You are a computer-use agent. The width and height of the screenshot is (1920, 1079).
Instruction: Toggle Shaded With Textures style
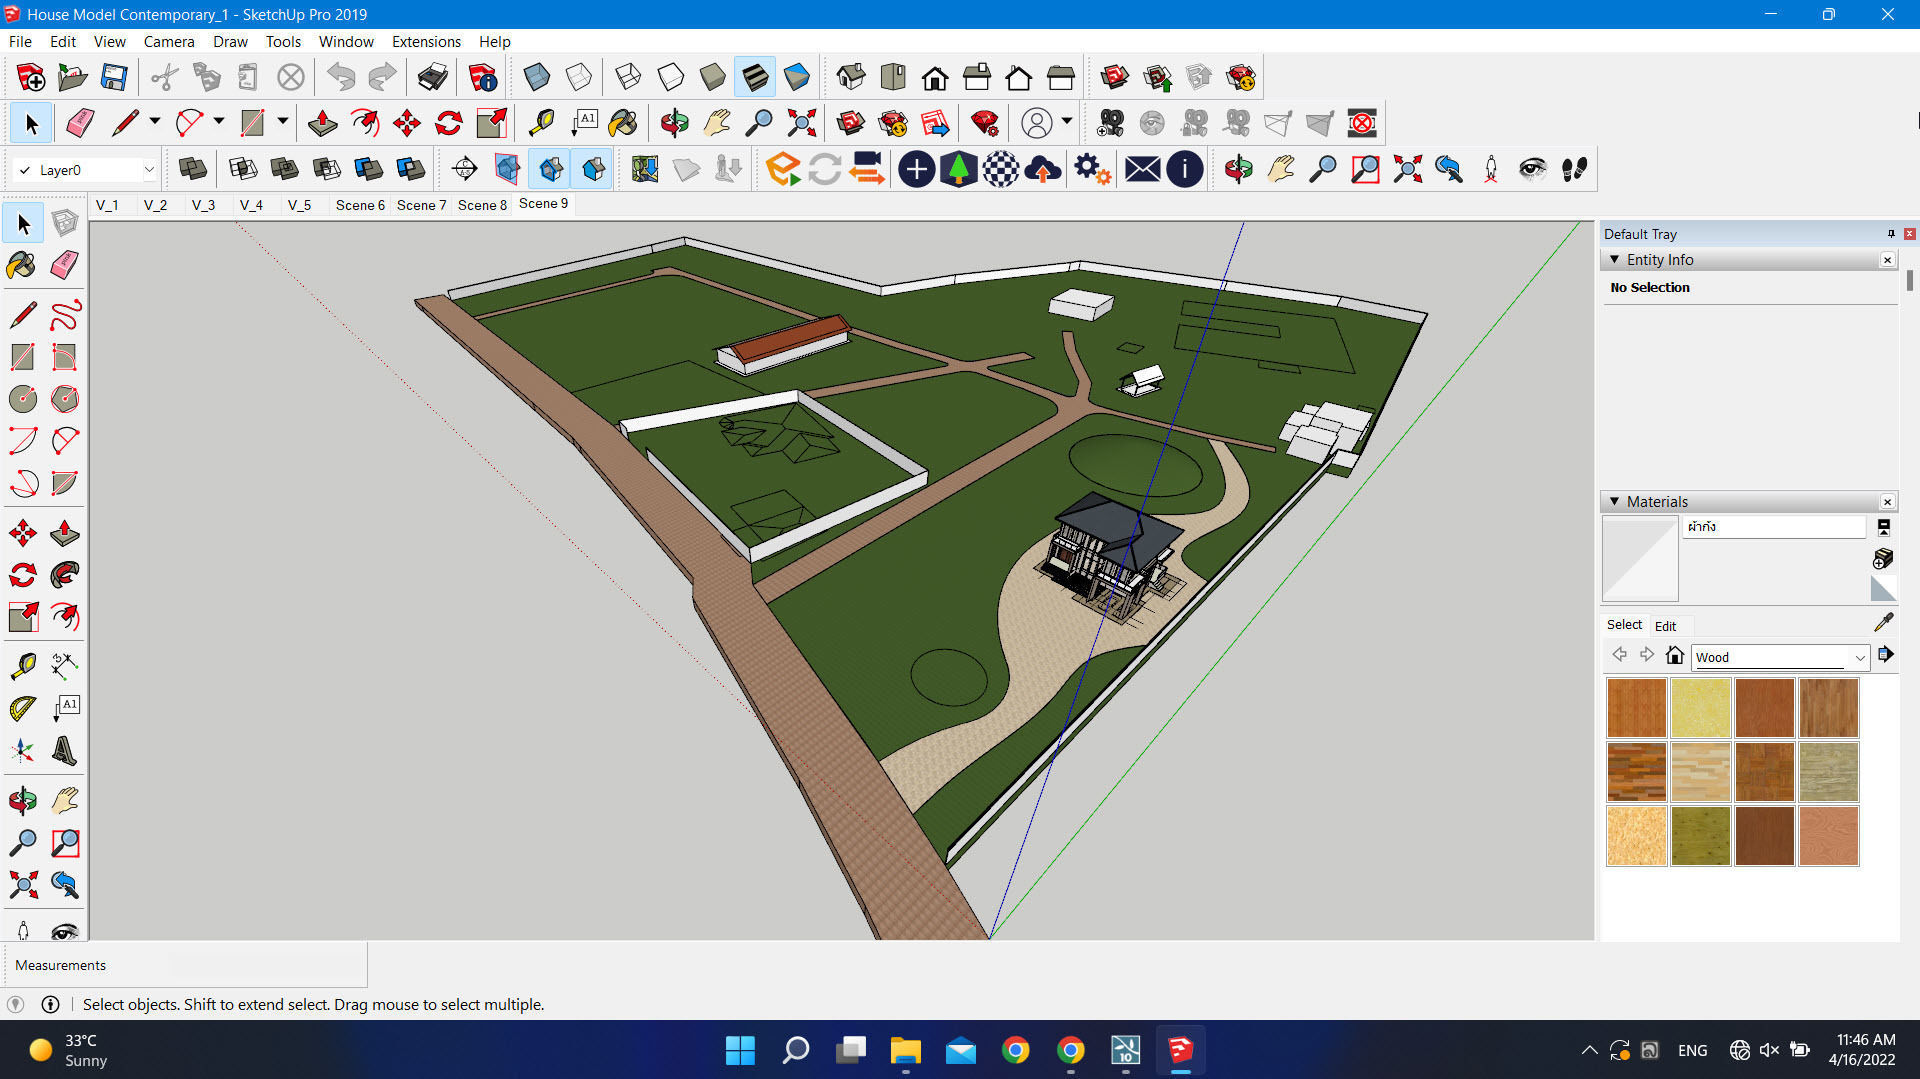[755, 77]
